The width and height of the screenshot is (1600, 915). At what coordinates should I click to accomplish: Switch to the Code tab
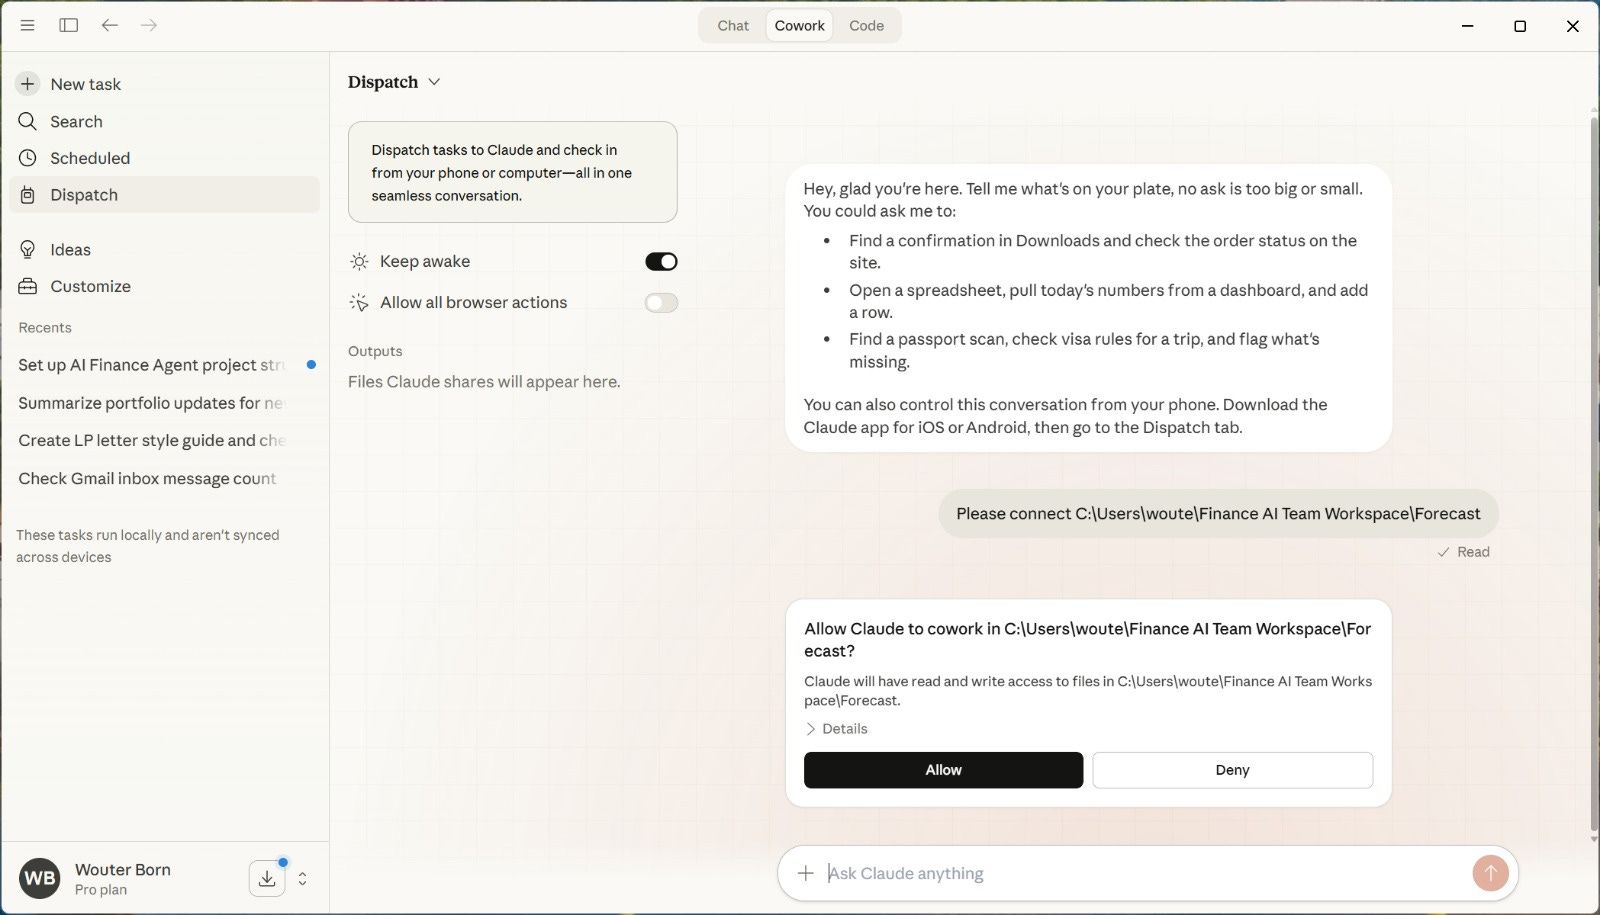click(x=866, y=25)
